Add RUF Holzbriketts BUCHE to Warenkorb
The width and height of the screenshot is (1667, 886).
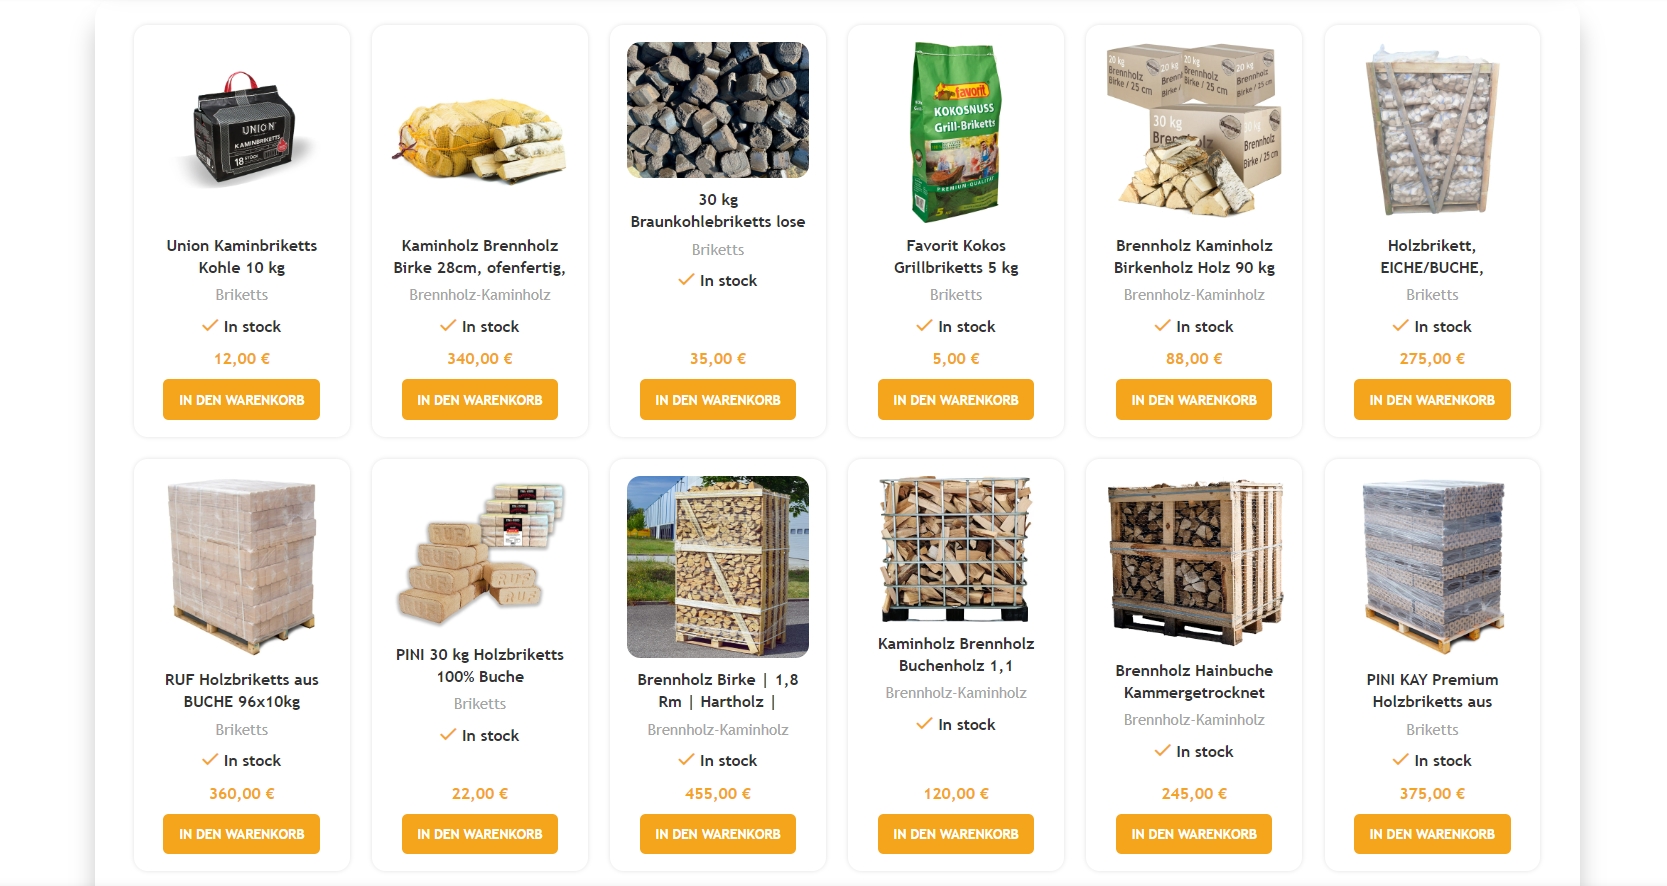pos(242,834)
